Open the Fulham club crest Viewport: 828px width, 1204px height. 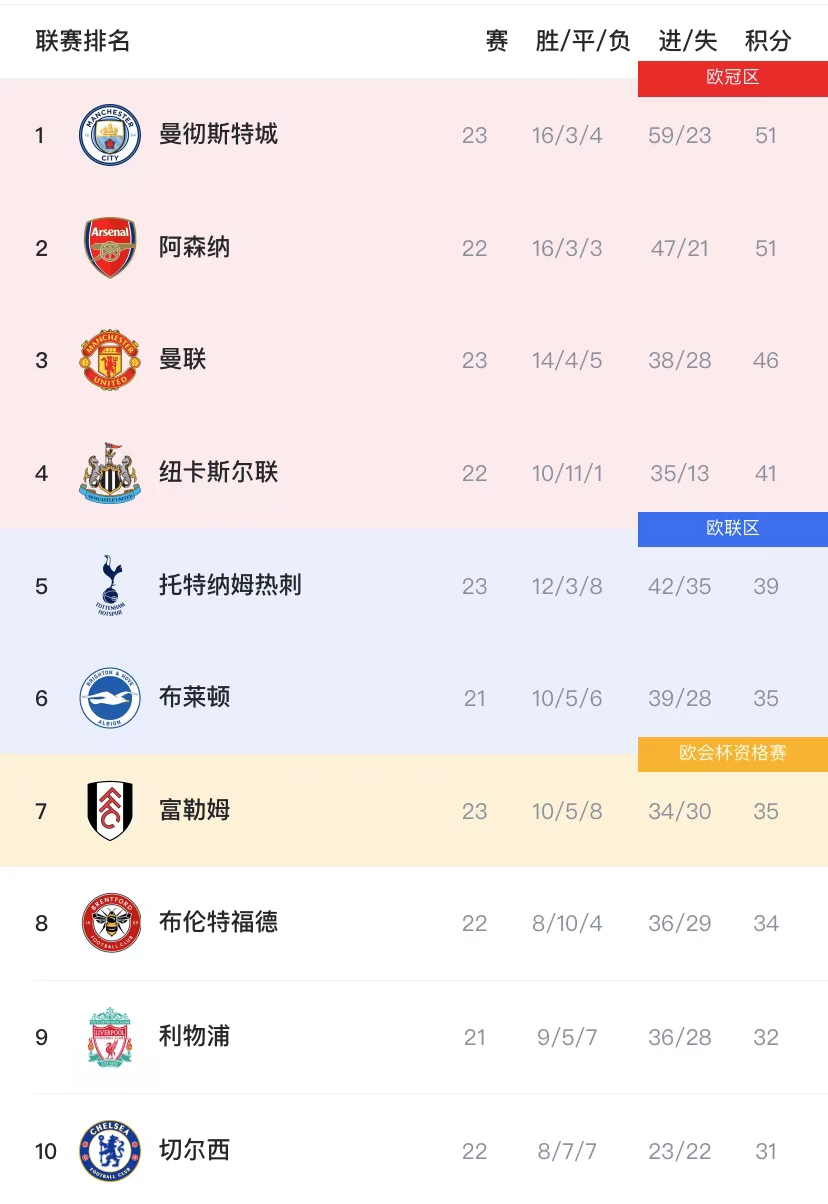(x=110, y=811)
